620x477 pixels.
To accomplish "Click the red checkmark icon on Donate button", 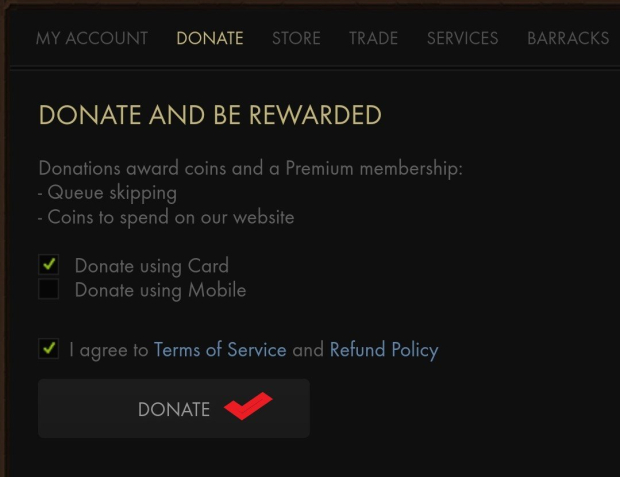I will (248, 407).
